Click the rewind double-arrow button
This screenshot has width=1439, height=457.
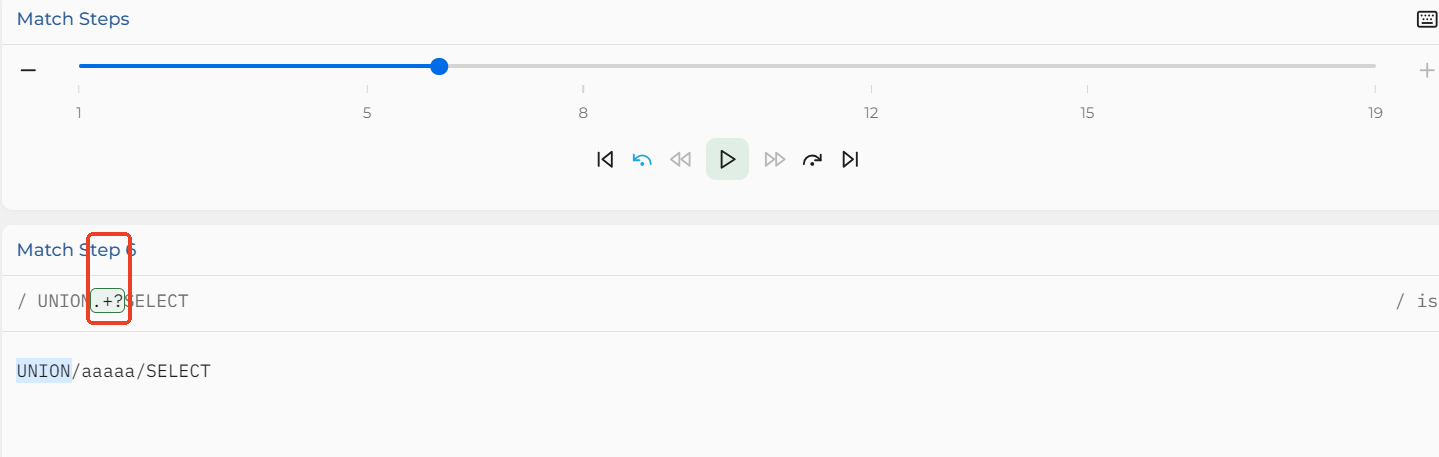[x=681, y=159]
